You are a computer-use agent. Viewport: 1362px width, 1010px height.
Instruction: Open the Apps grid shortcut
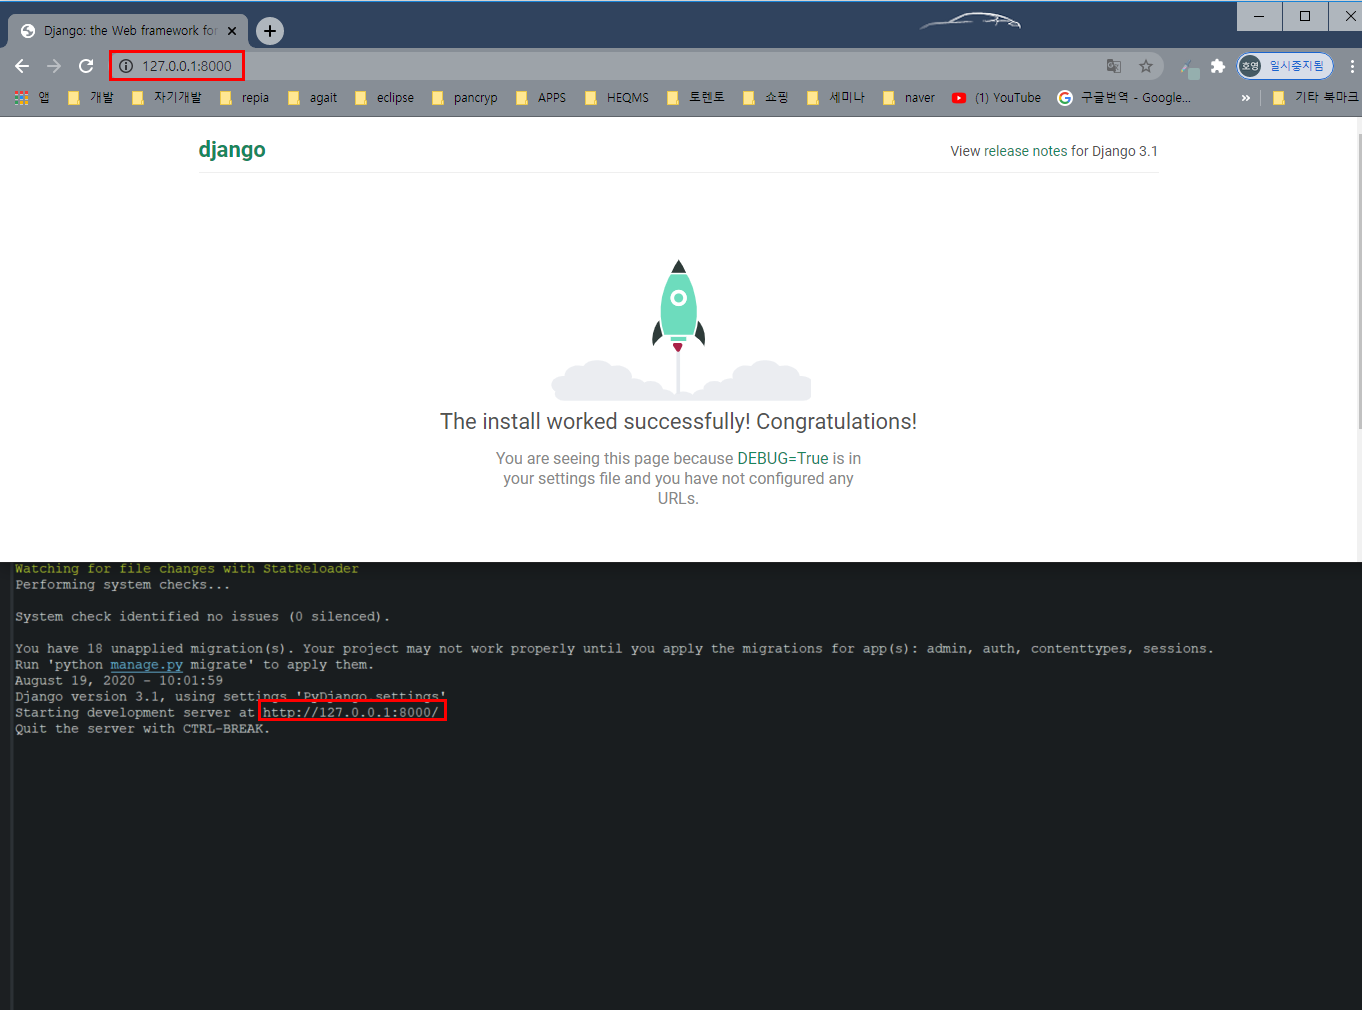tap(32, 98)
